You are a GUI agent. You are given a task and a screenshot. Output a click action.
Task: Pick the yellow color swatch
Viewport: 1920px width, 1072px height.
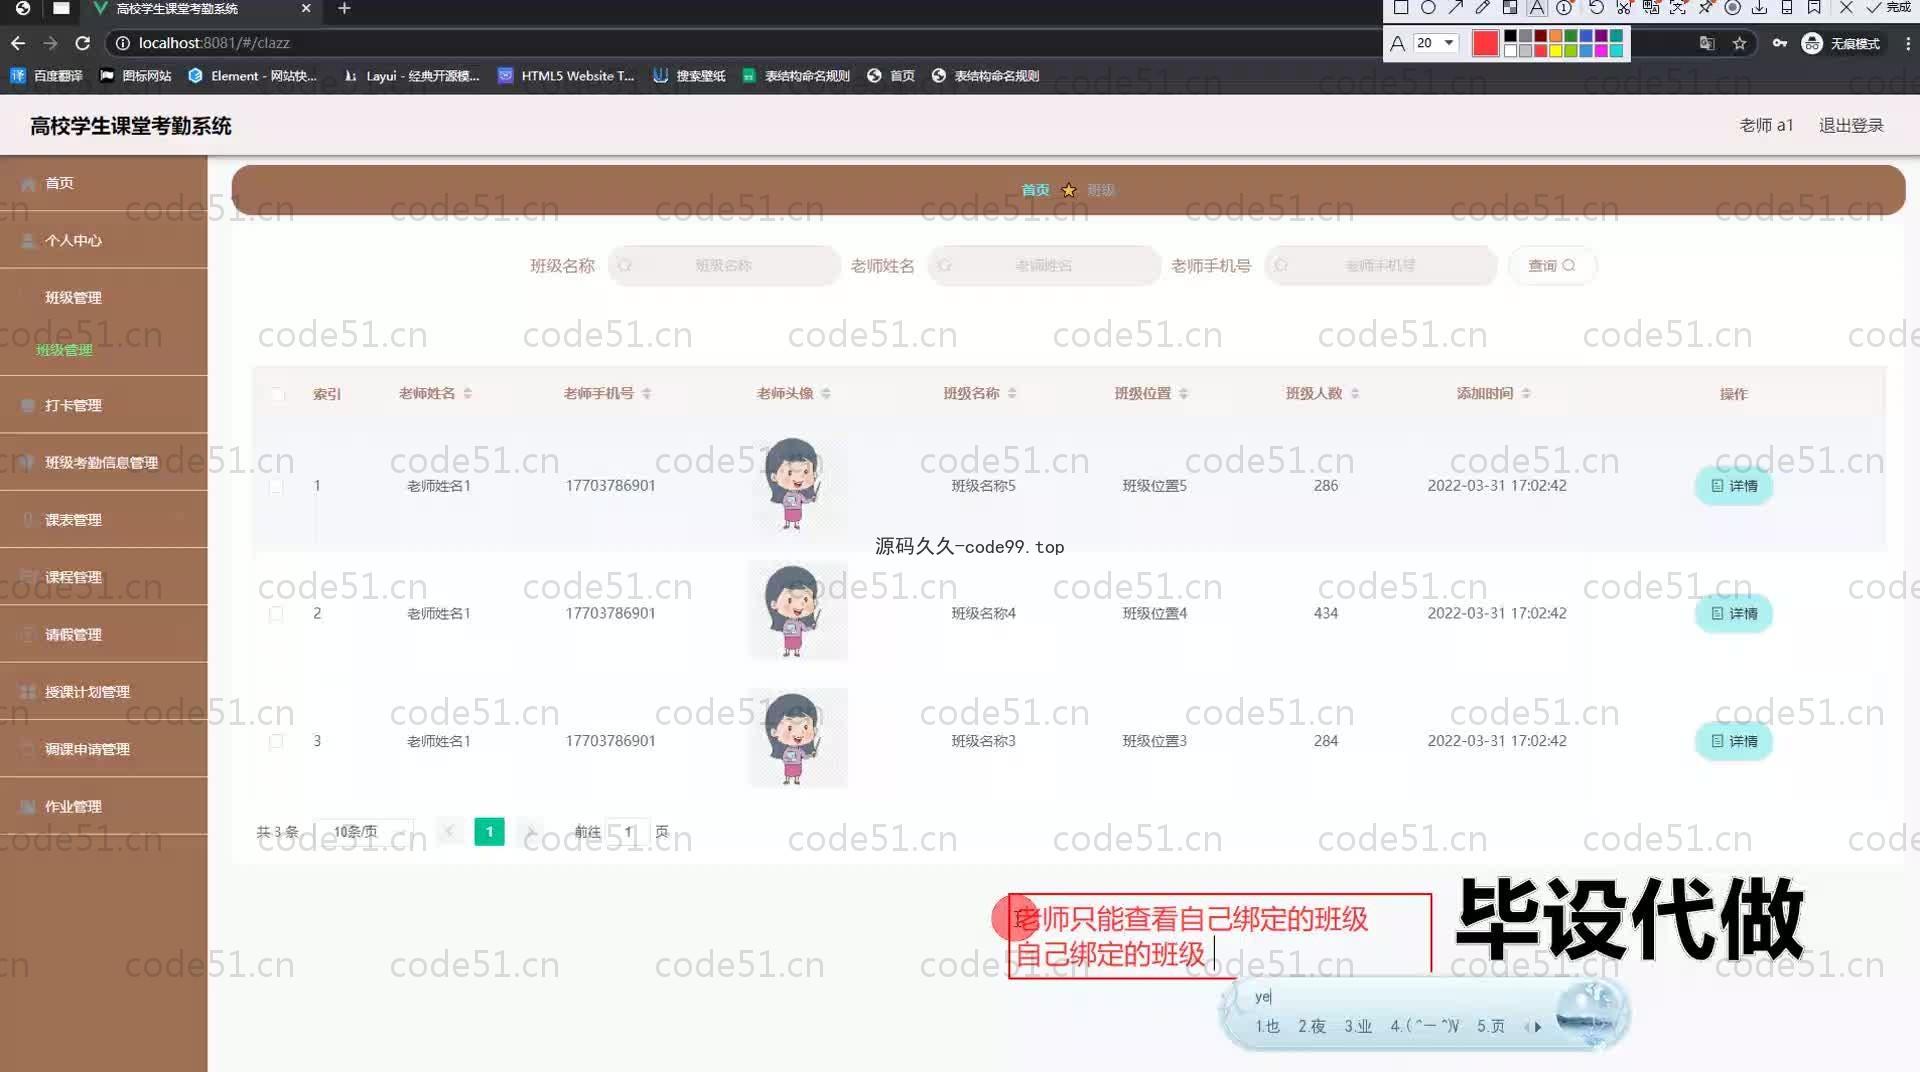pyautogui.click(x=1555, y=50)
